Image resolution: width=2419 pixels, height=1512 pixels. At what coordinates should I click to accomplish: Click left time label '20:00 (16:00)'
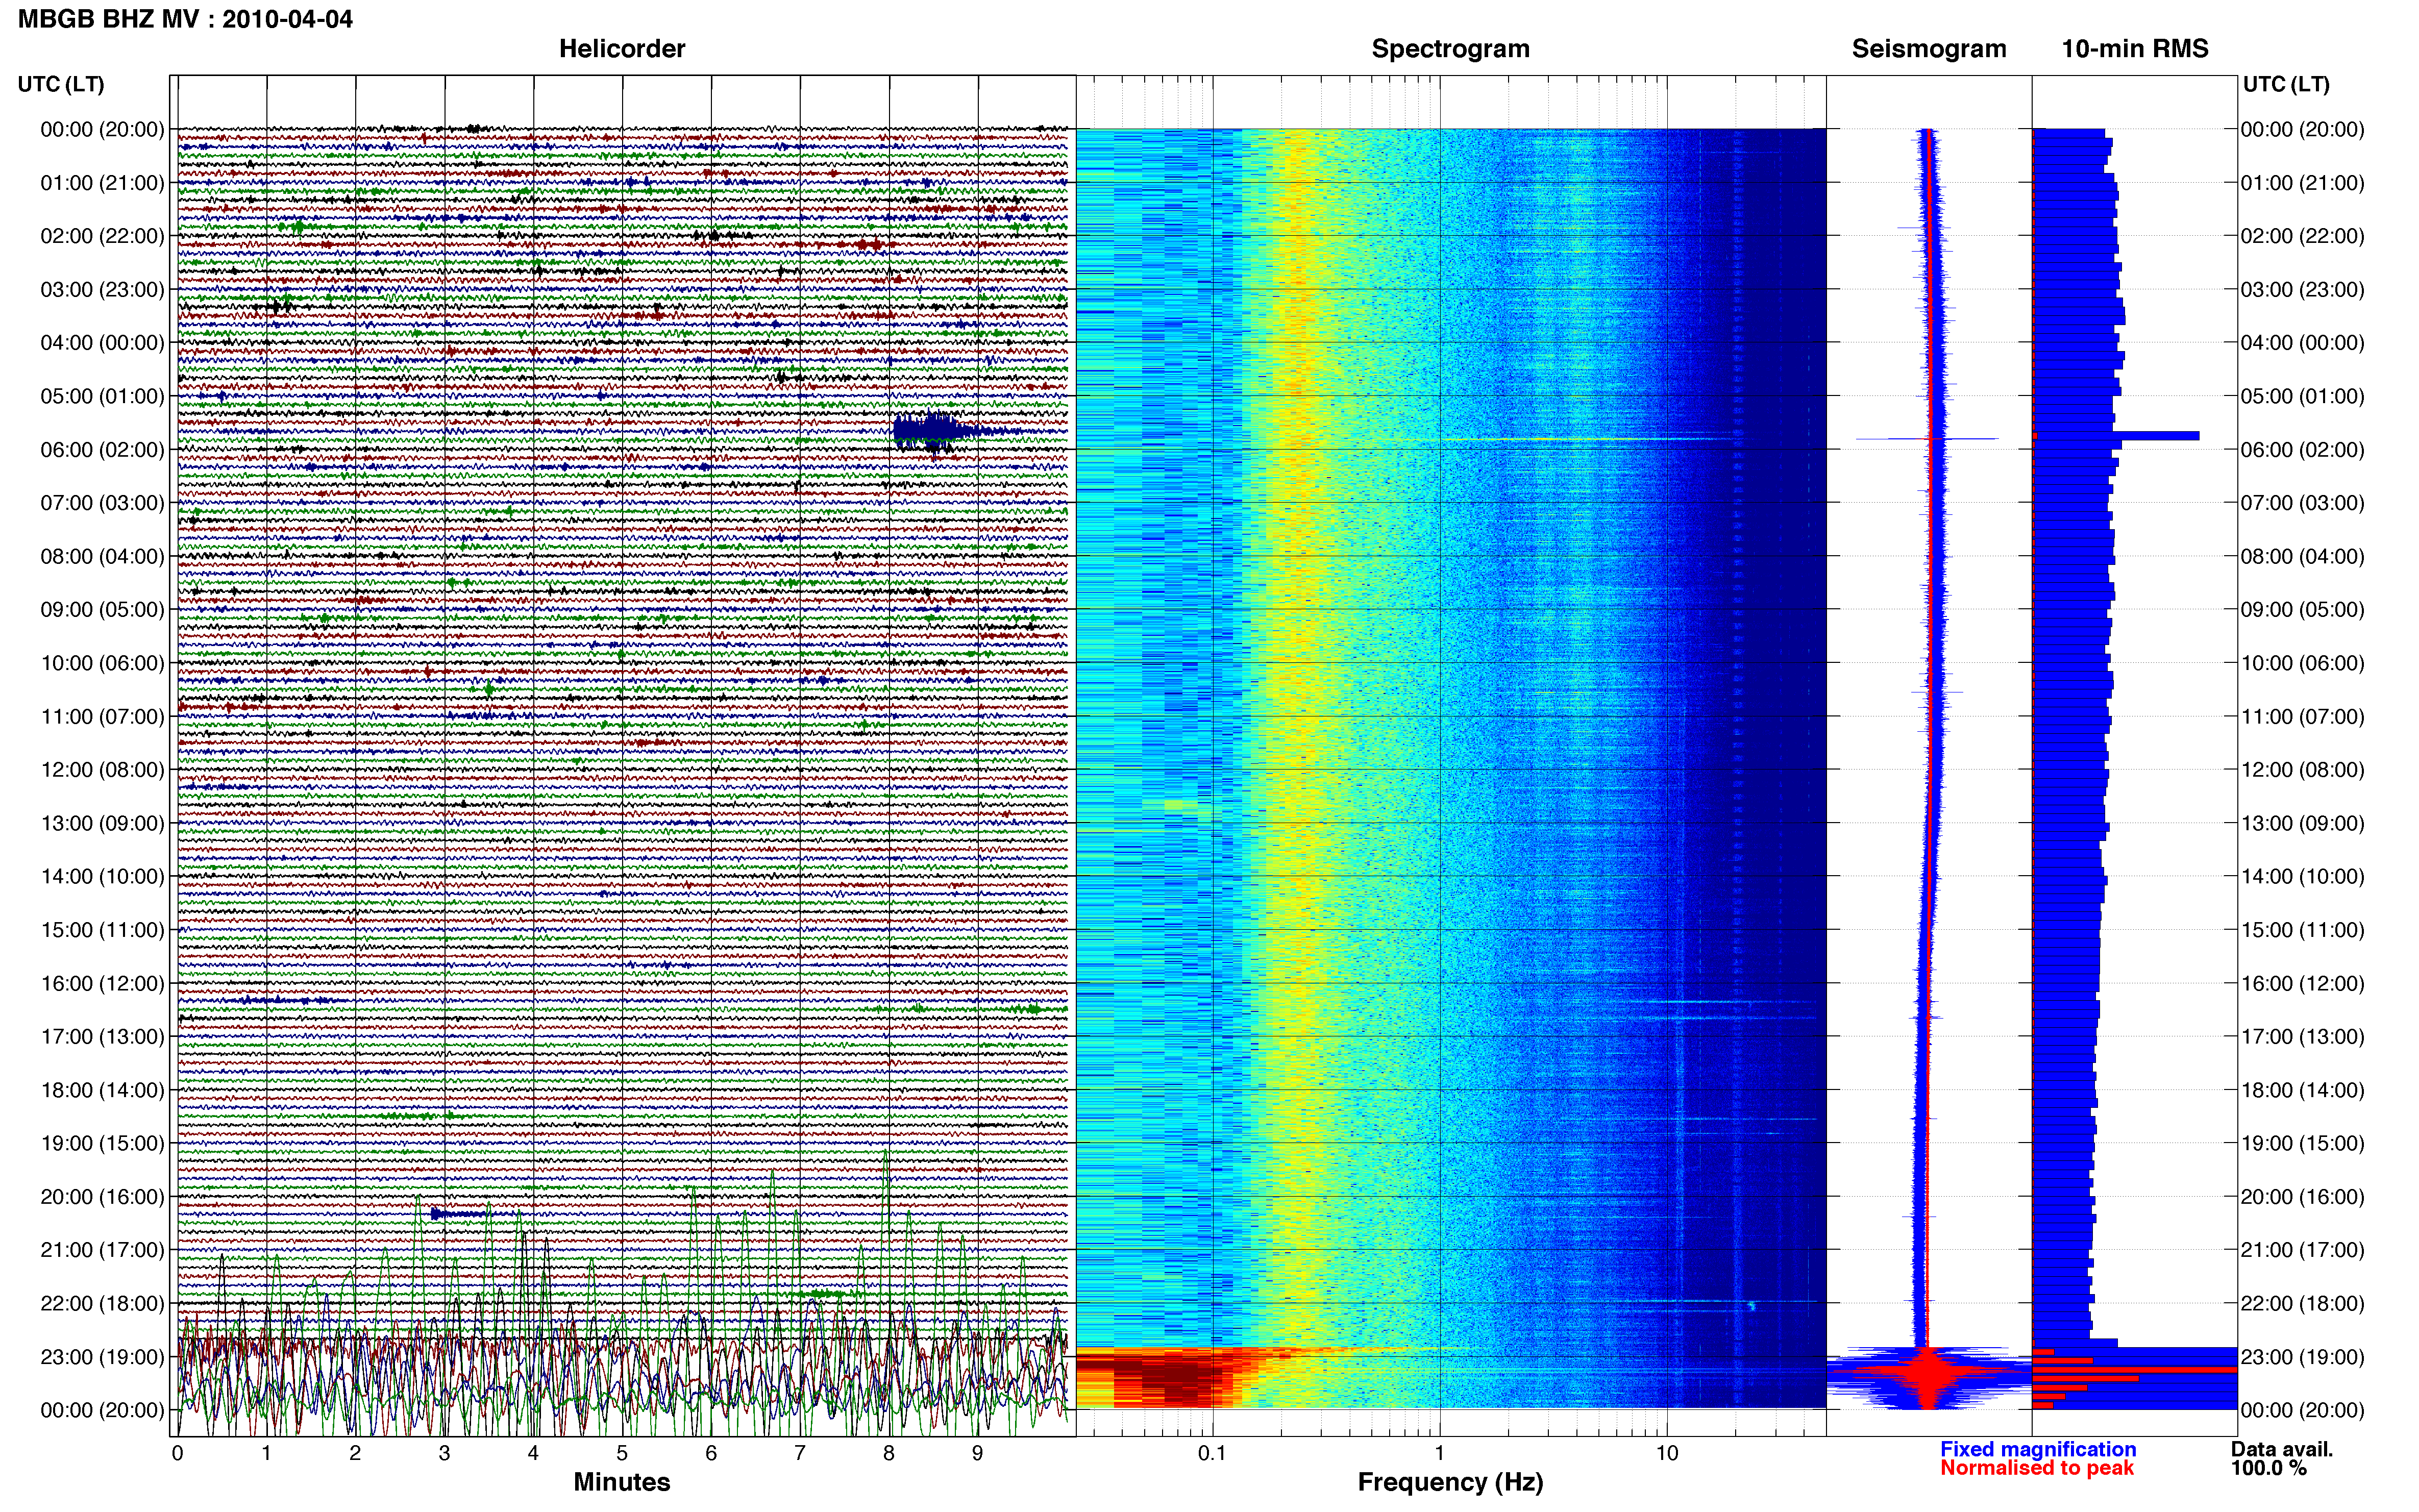click(x=102, y=1197)
